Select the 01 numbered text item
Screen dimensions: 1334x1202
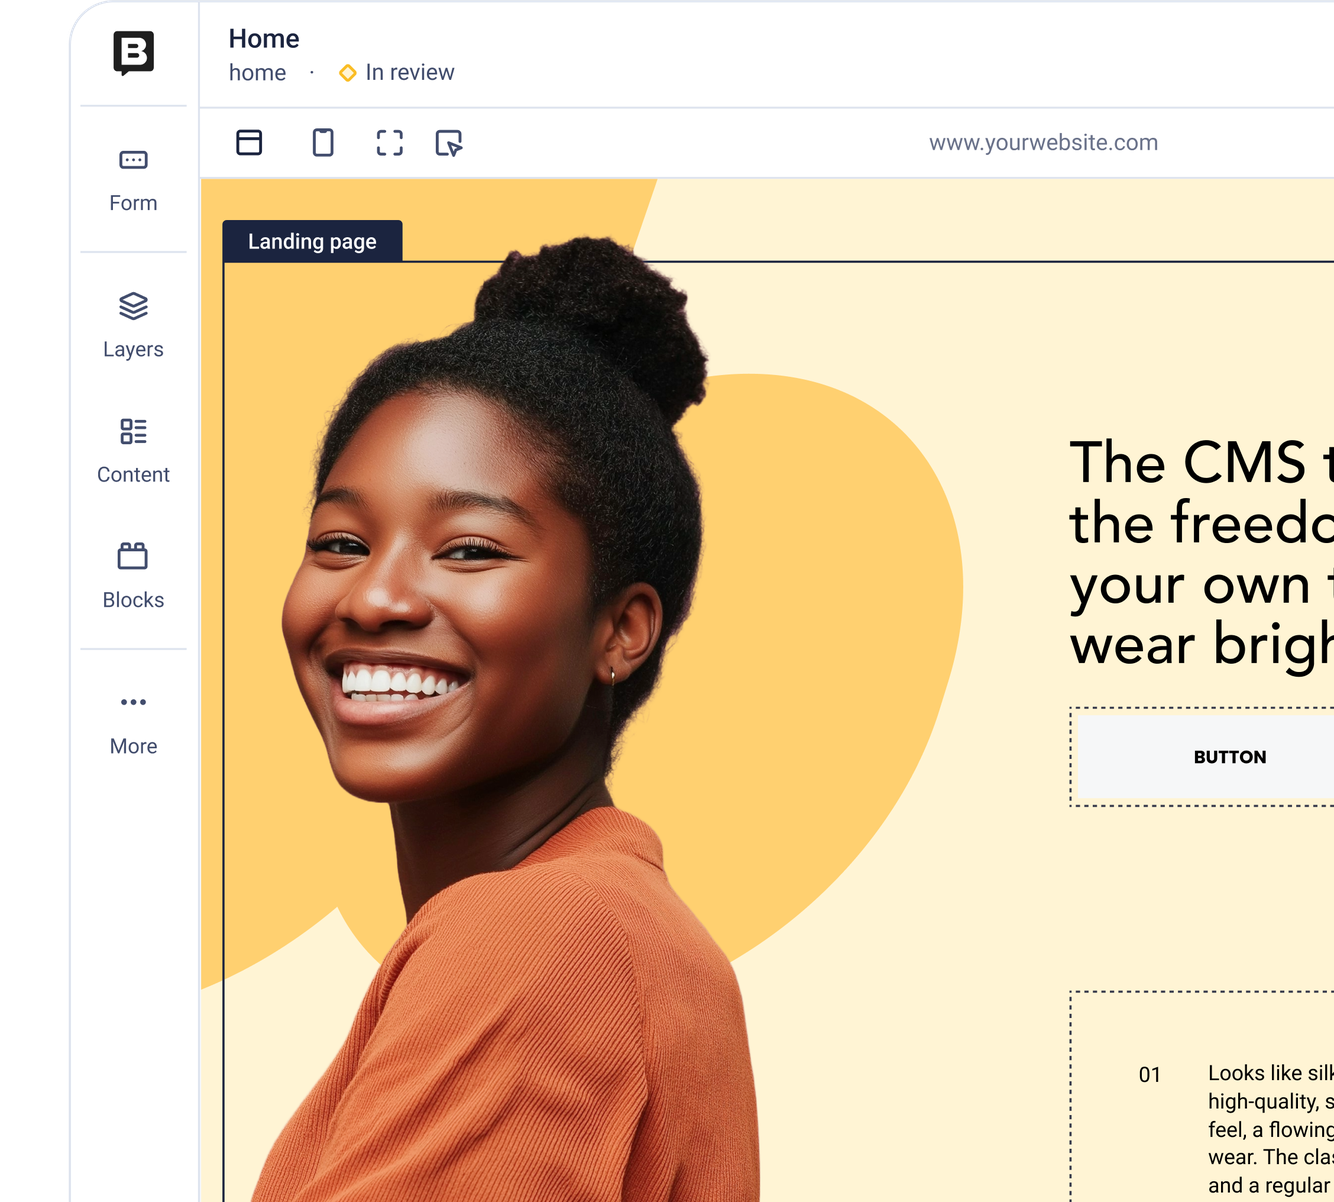[x=1150, y=1074]
